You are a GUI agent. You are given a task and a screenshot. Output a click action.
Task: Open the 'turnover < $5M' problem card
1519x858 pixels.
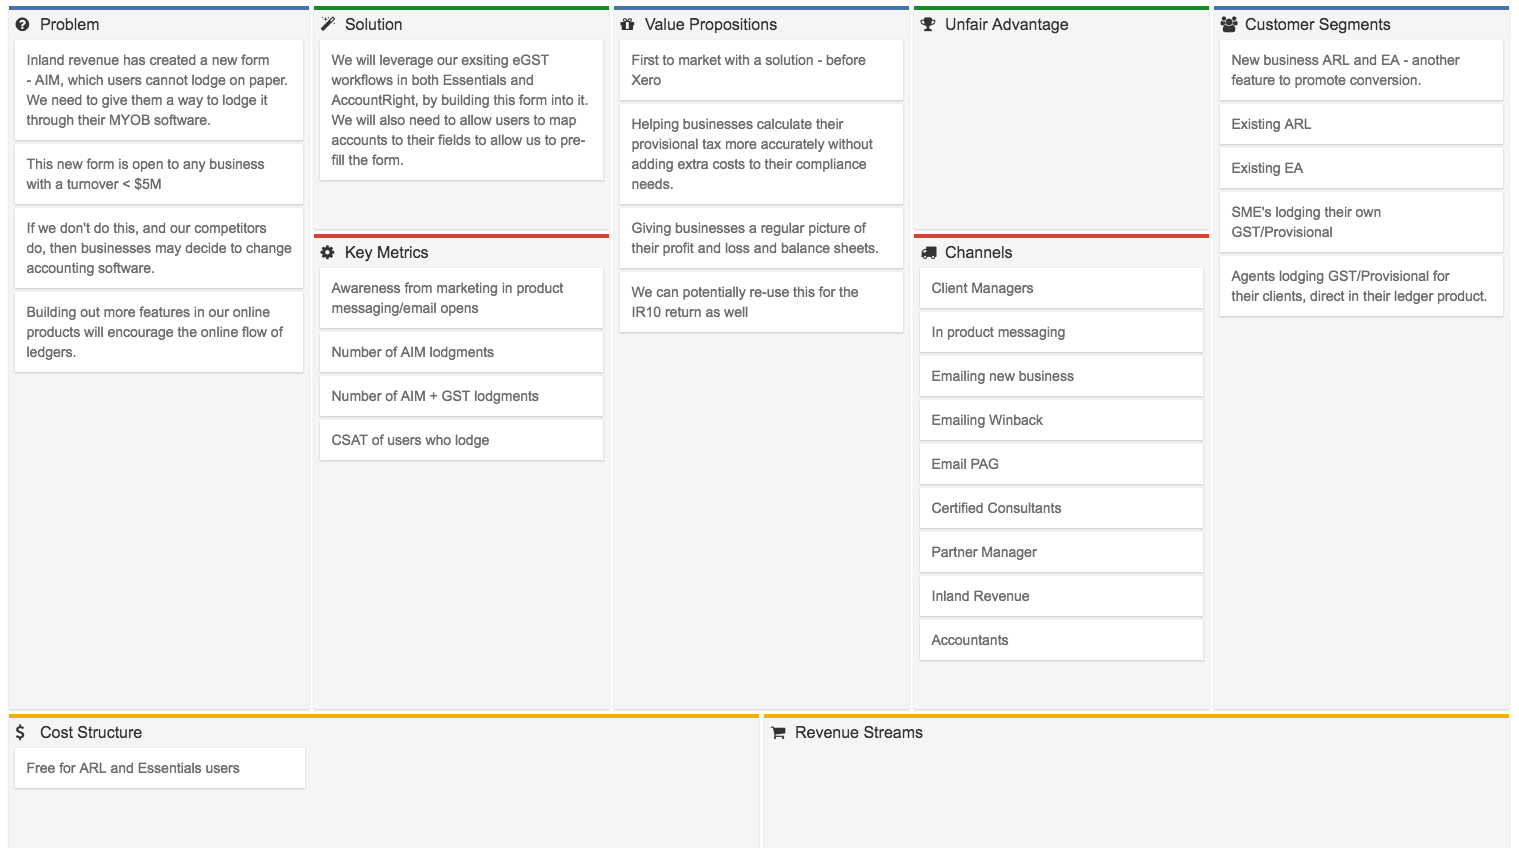point(159,174)
